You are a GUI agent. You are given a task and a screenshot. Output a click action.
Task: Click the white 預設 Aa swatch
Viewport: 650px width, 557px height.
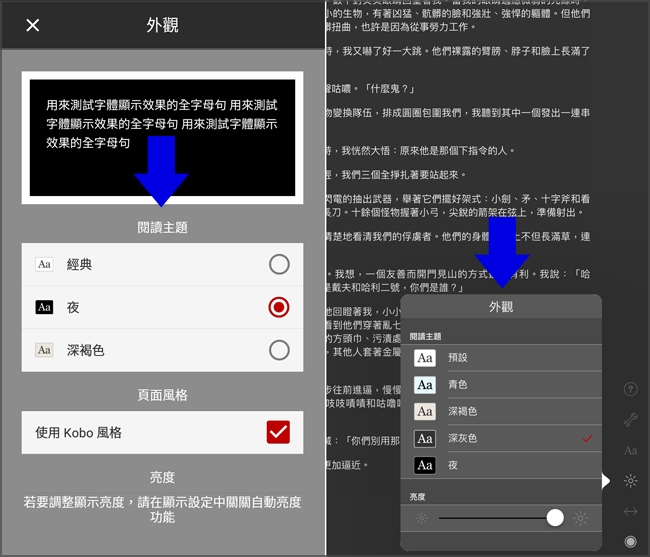click(x=425, y=358)
